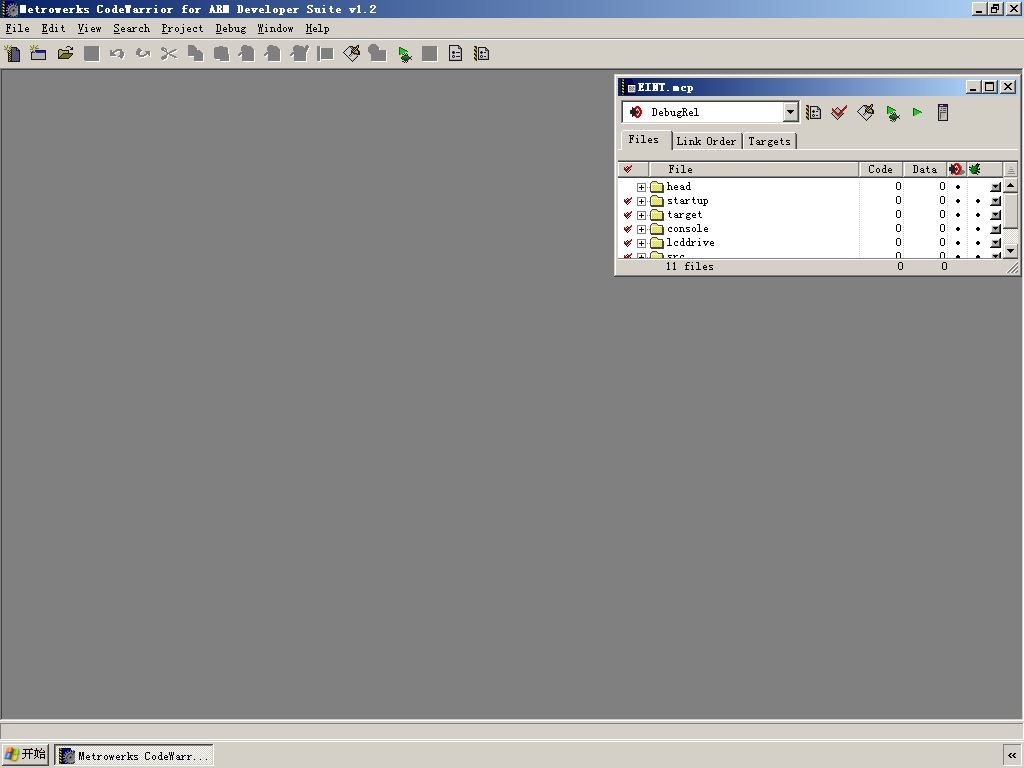Expand the console folder
Image resolution: width=1024 pixels, height=768 pixels.
(641, 229)
